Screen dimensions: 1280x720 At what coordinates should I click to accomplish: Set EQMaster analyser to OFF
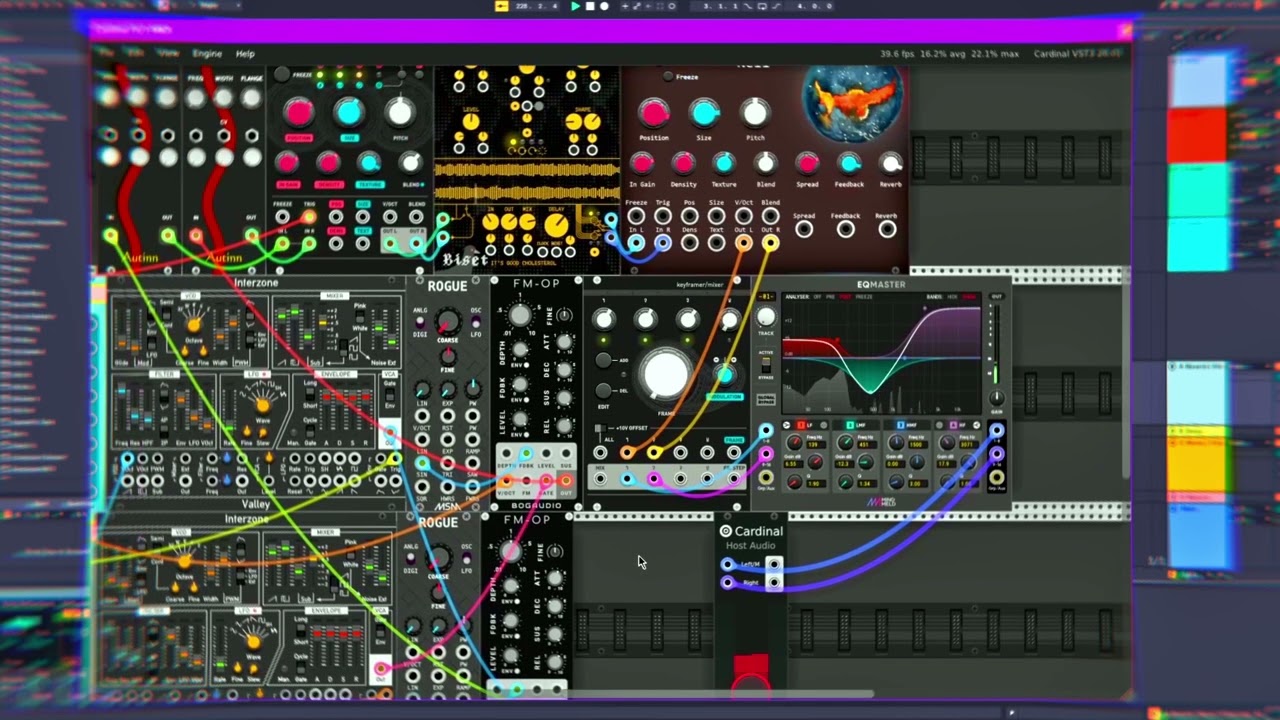tap(817, 297)
